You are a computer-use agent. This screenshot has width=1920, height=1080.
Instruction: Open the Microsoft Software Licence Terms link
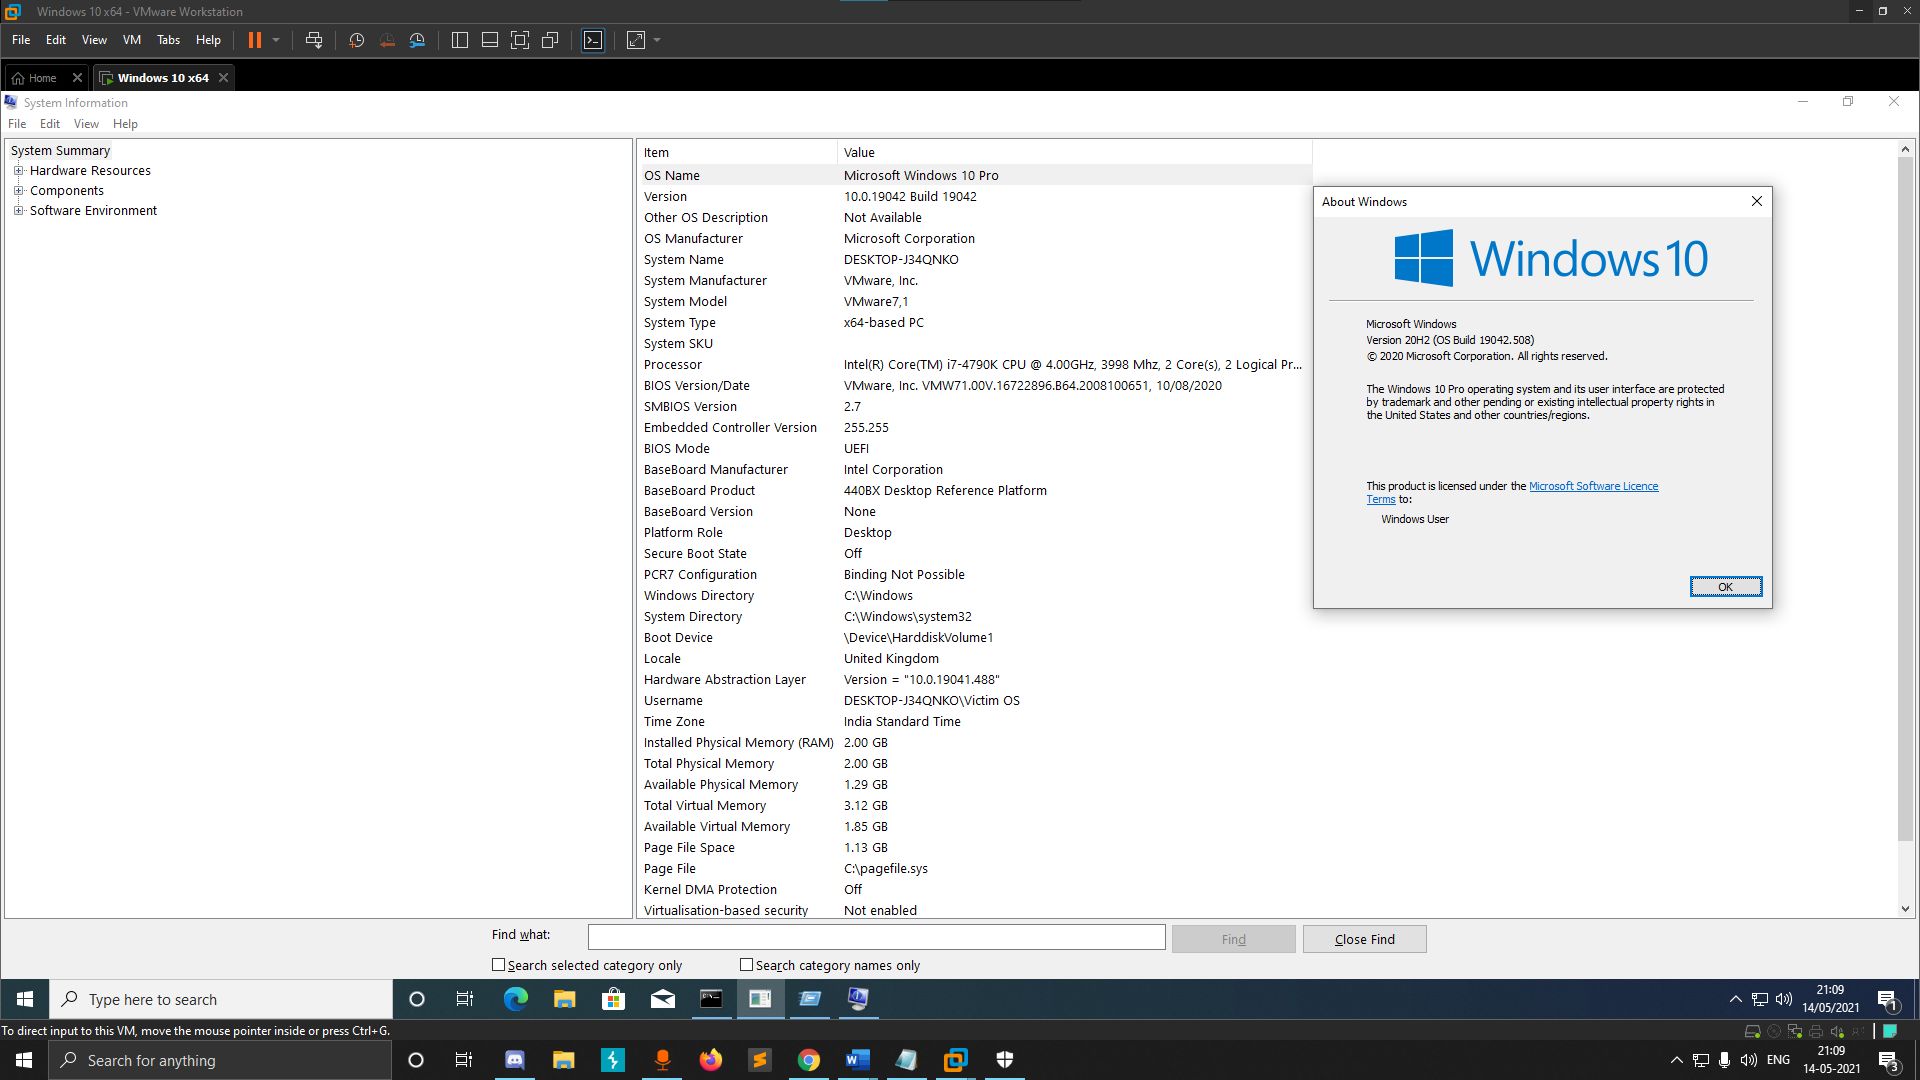pos(1593,486)
